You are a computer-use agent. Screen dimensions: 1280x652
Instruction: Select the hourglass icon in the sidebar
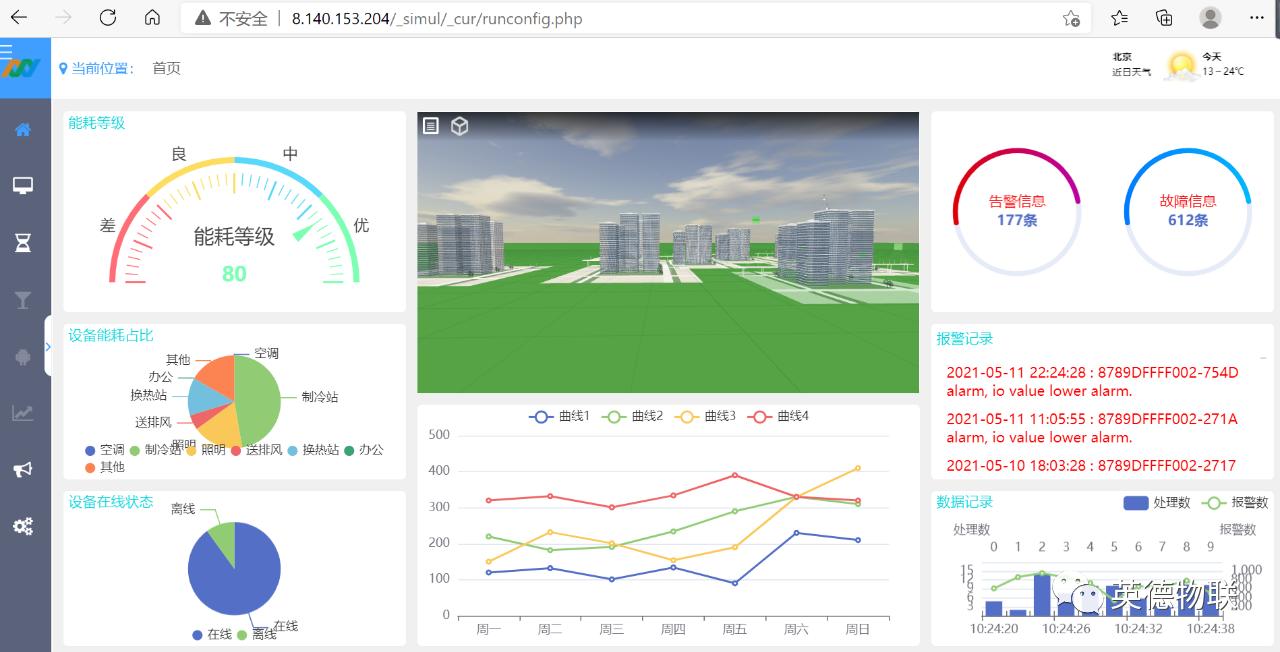coord(23,243)
